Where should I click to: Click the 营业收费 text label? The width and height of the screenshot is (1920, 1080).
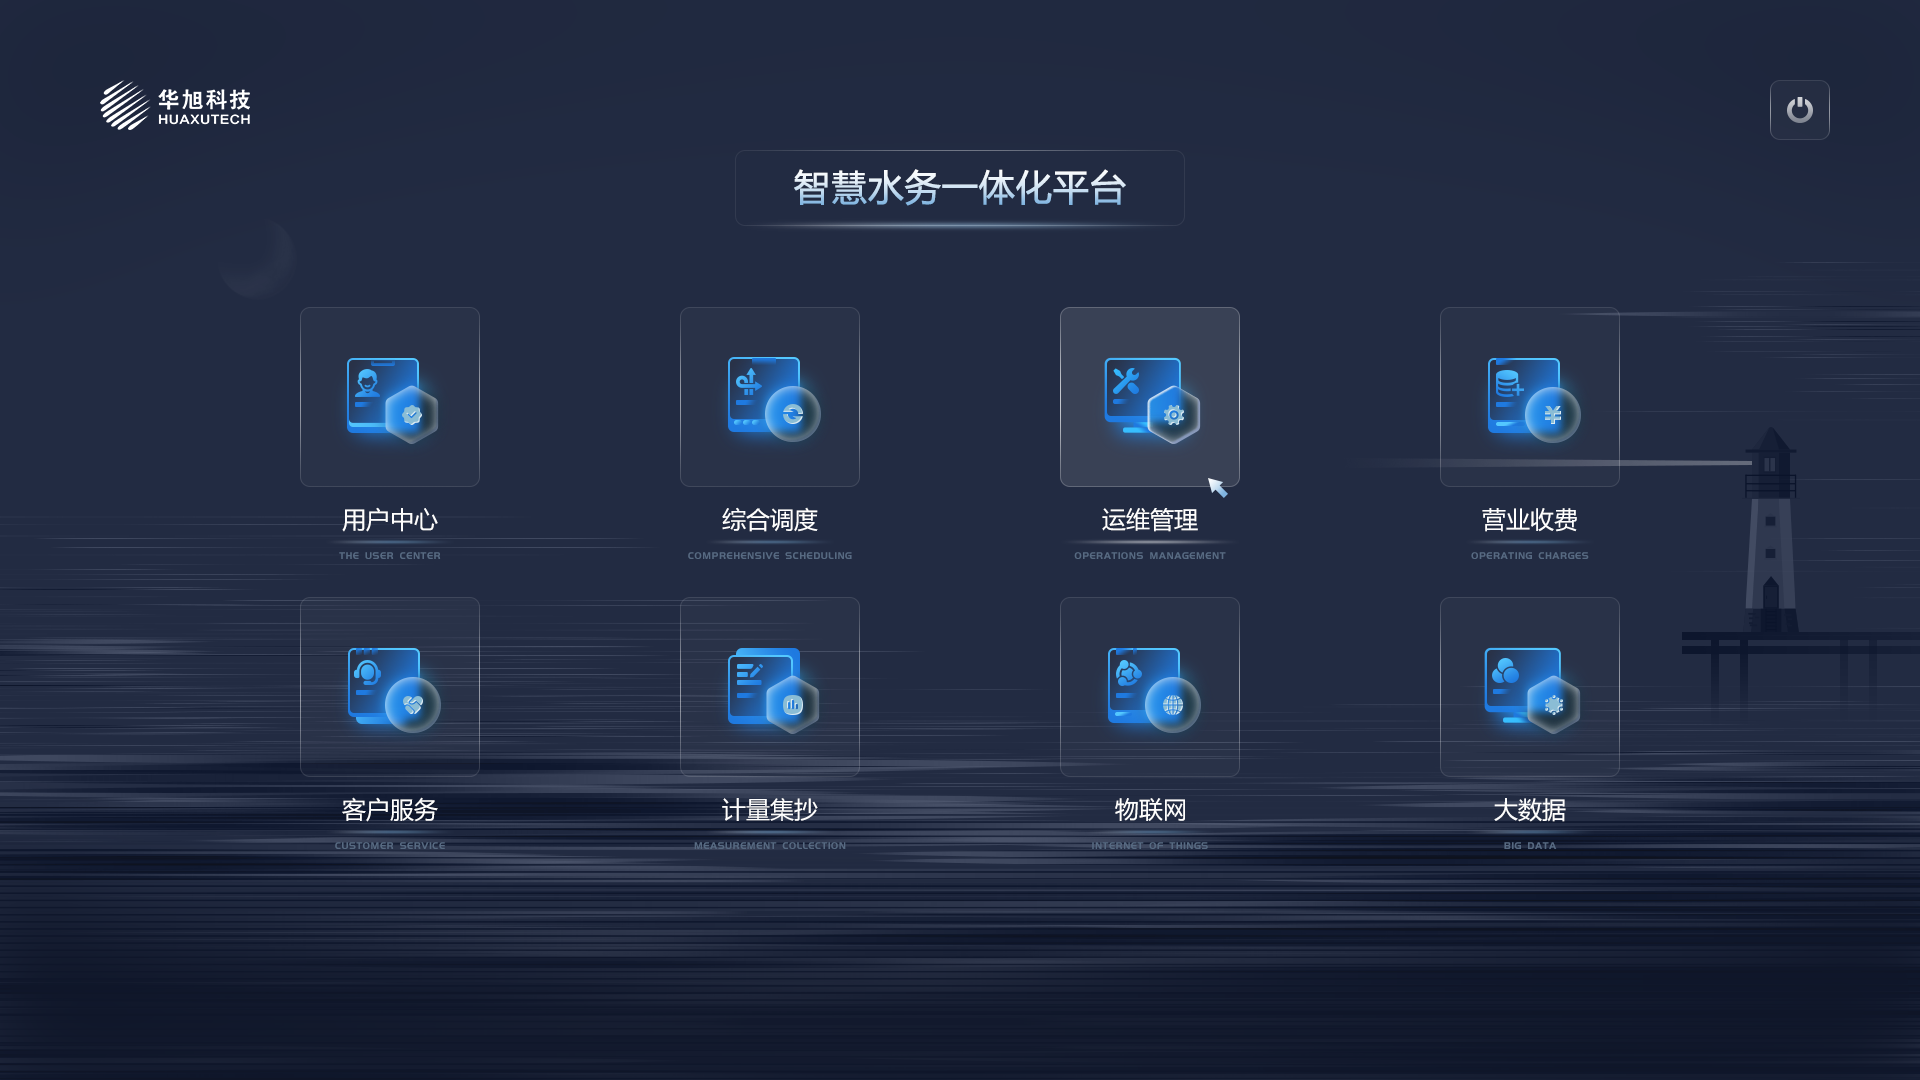[1530, 520]
